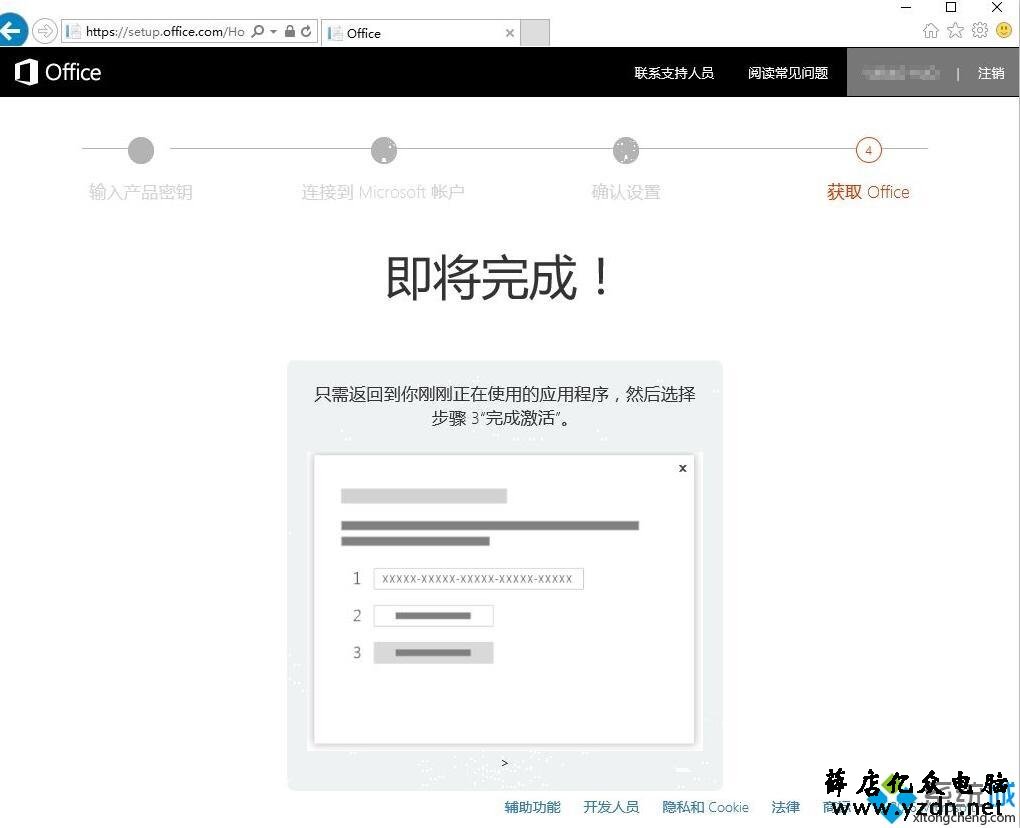Click the 即将完成！ heading
Viewport: 1020px width, 828px height.
(499, 278)
